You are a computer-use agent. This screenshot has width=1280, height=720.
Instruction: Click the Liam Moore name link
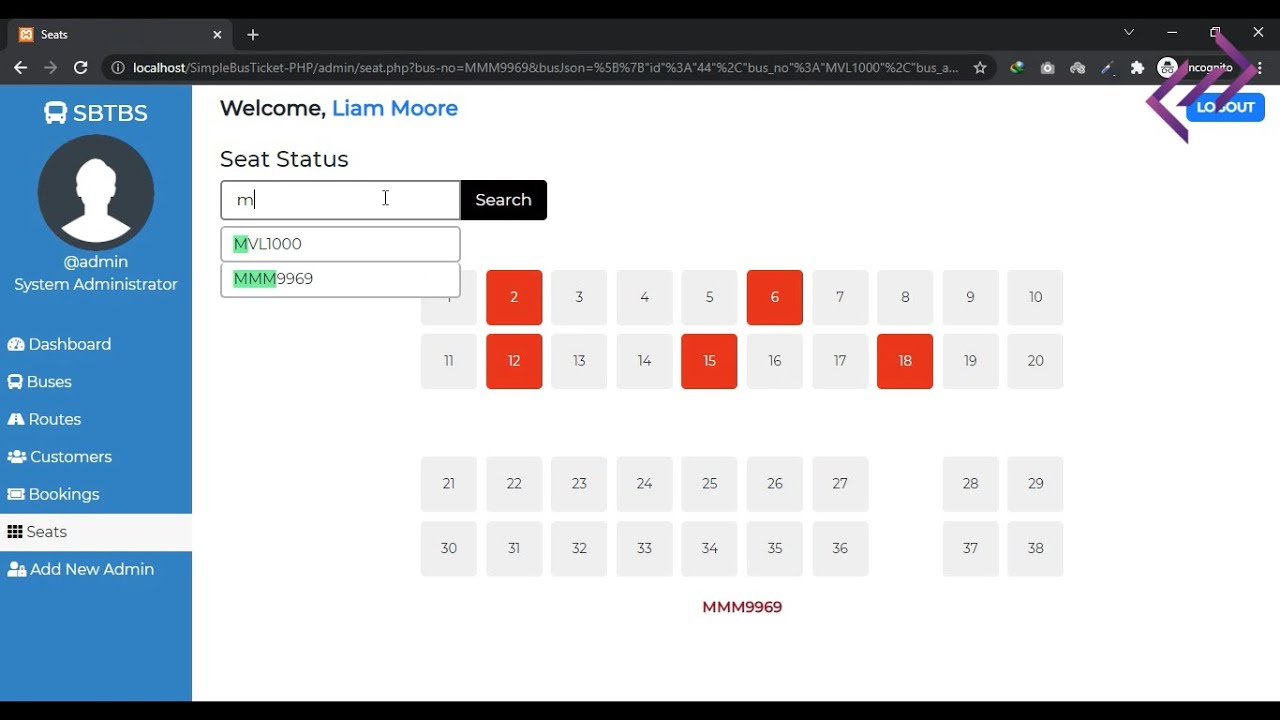coord(395,108)
